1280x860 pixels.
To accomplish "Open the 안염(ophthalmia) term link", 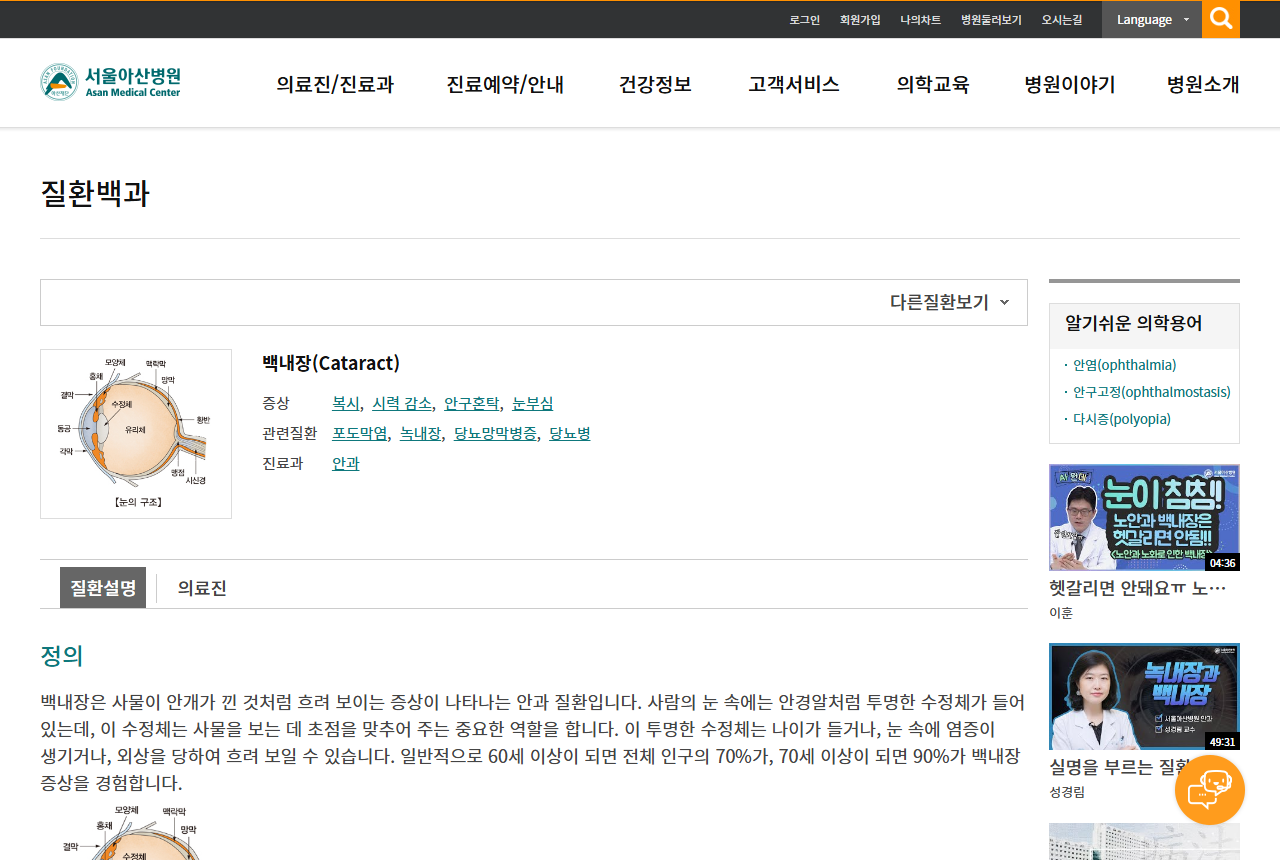I will (1125, 365).
